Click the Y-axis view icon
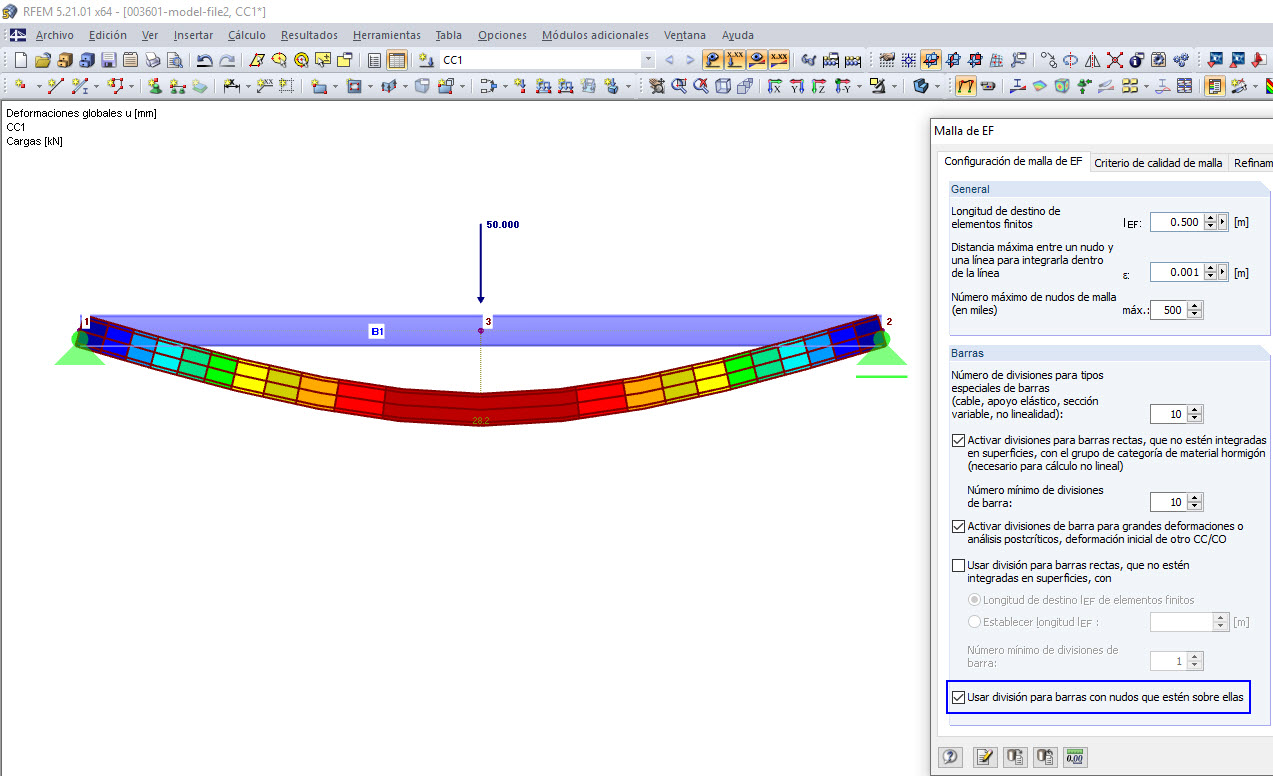The height and width of the screenshot is (776, 1273). coord(797,87)
